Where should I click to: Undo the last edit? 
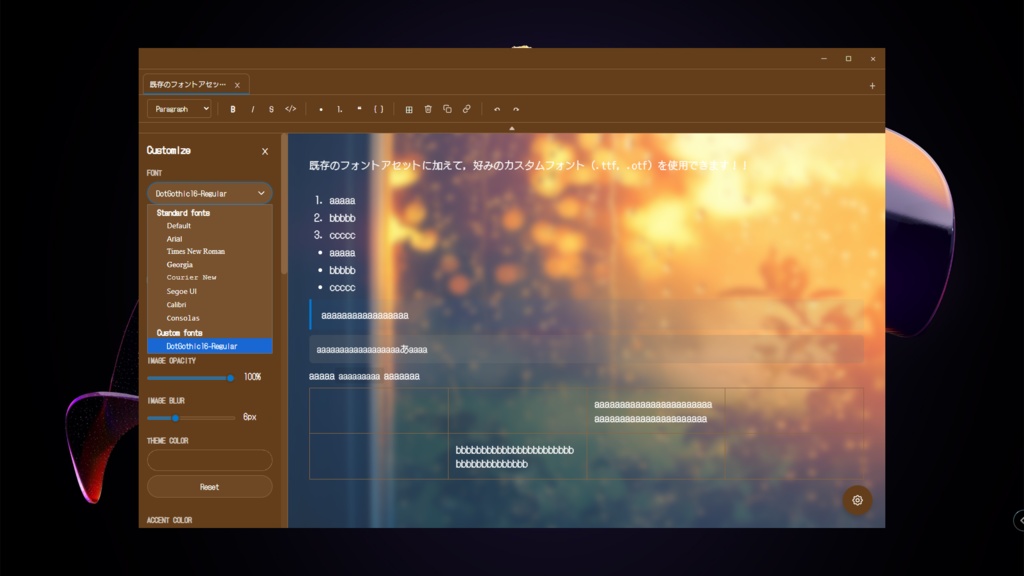pos(497,109)
